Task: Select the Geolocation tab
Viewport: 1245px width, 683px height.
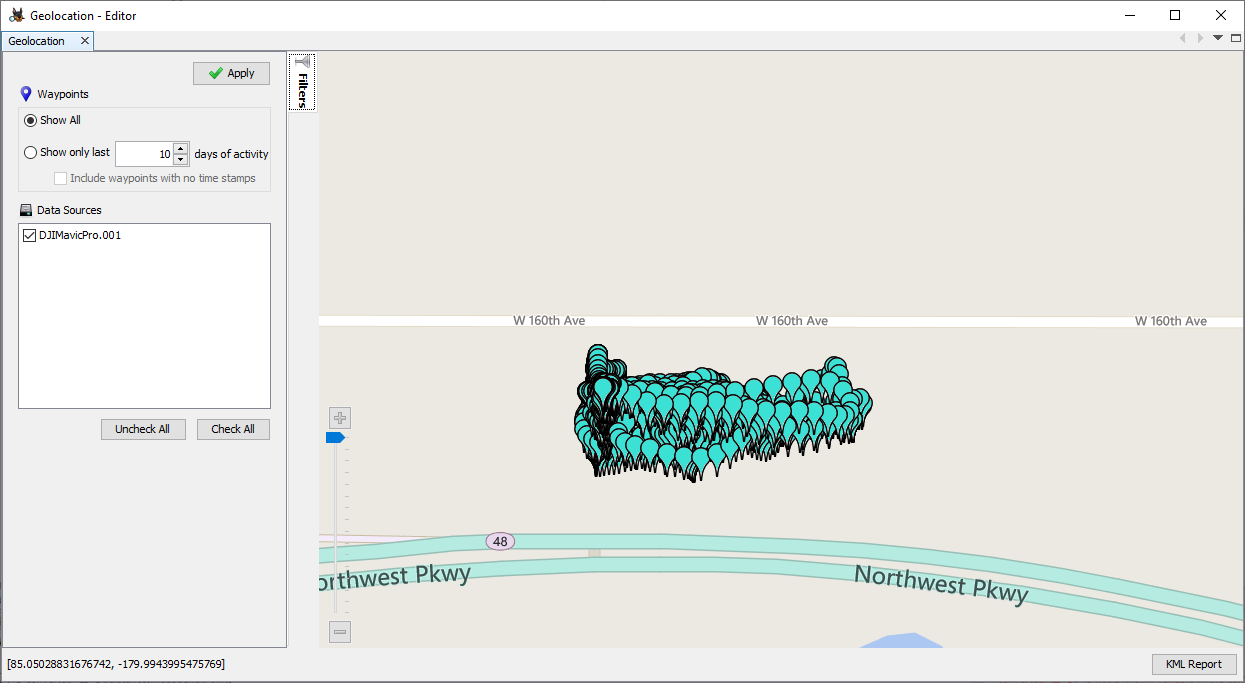Action: tap(38, 41)
